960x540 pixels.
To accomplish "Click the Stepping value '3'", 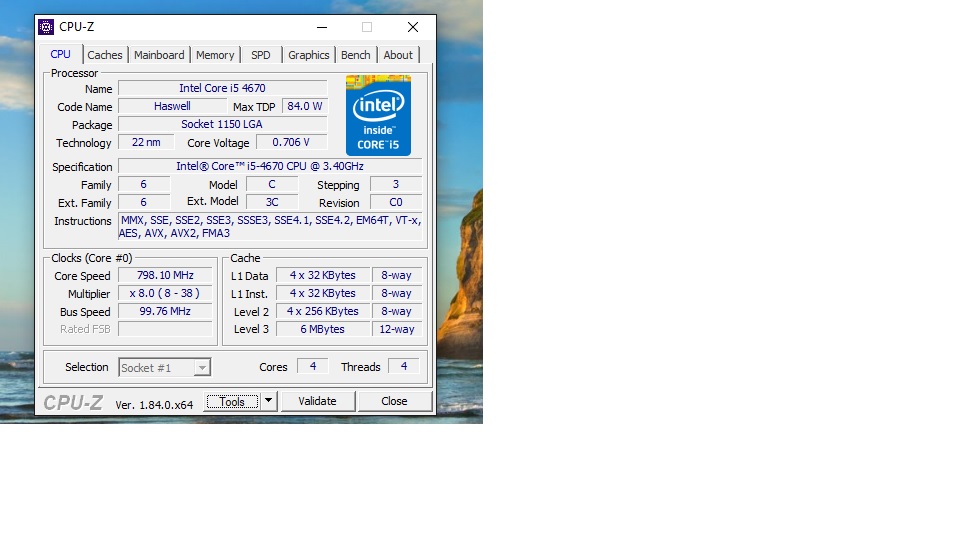I will tap(396, 184).
